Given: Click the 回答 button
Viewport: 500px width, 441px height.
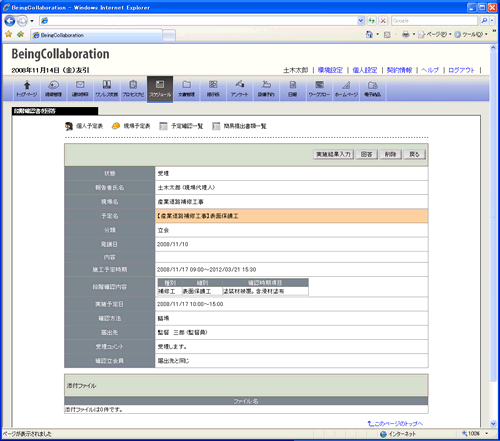Looking at the screenshot, I should (366, 154).
